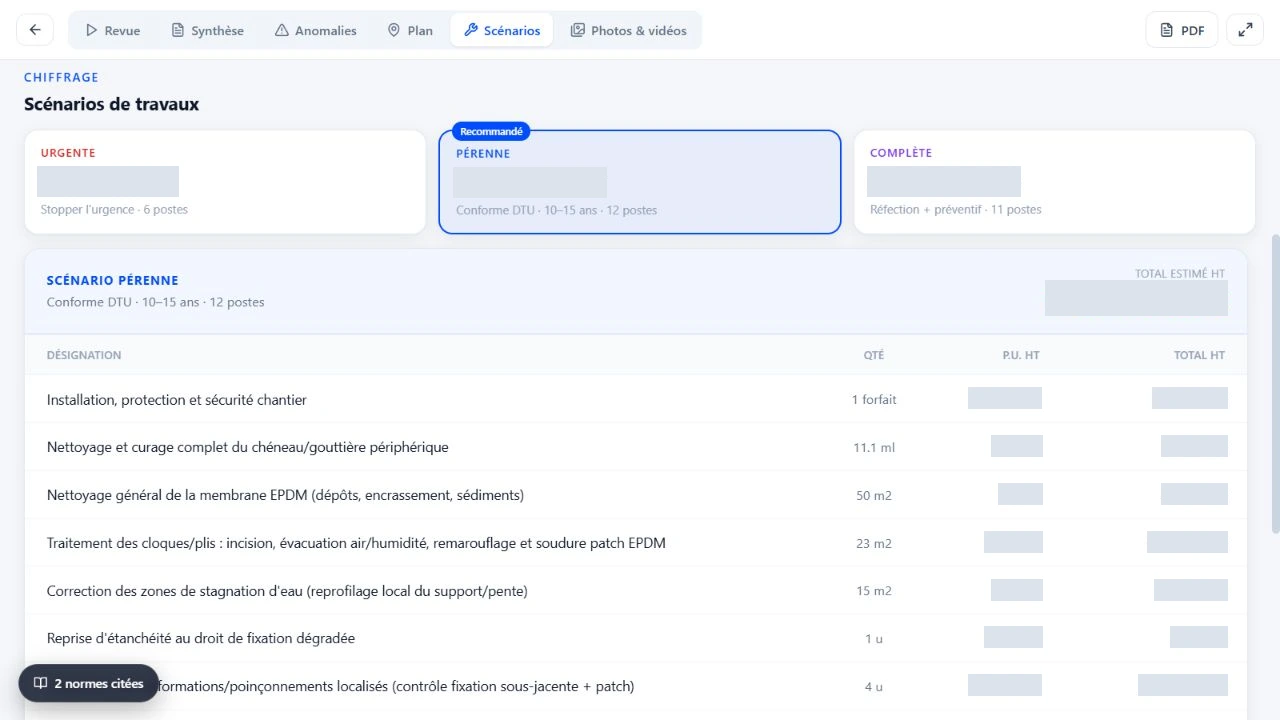This screenshot has height=720, width=1280.
Task: Click the Traitement des cloques/plis row
Action: tap(636, 543)
